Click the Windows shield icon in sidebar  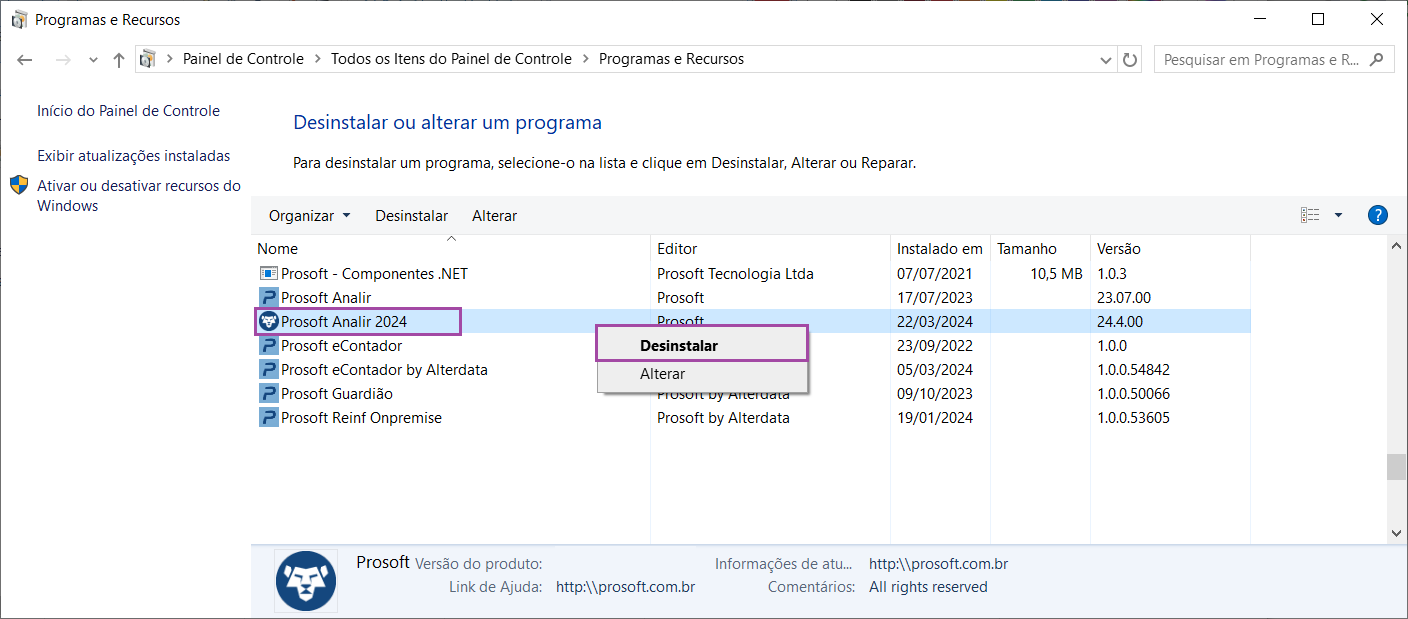[x=19, y=185]
